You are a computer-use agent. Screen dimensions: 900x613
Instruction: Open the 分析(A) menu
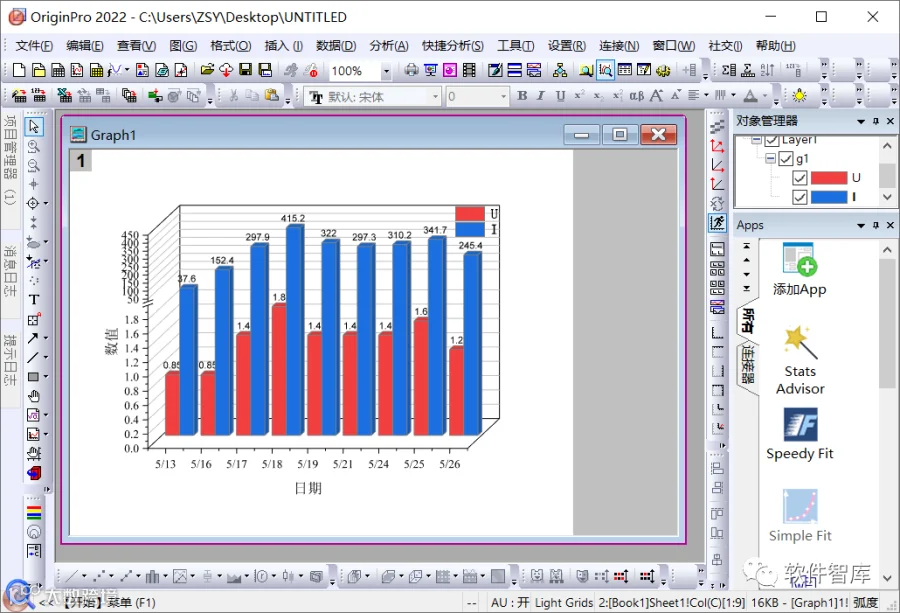(389, 45)
